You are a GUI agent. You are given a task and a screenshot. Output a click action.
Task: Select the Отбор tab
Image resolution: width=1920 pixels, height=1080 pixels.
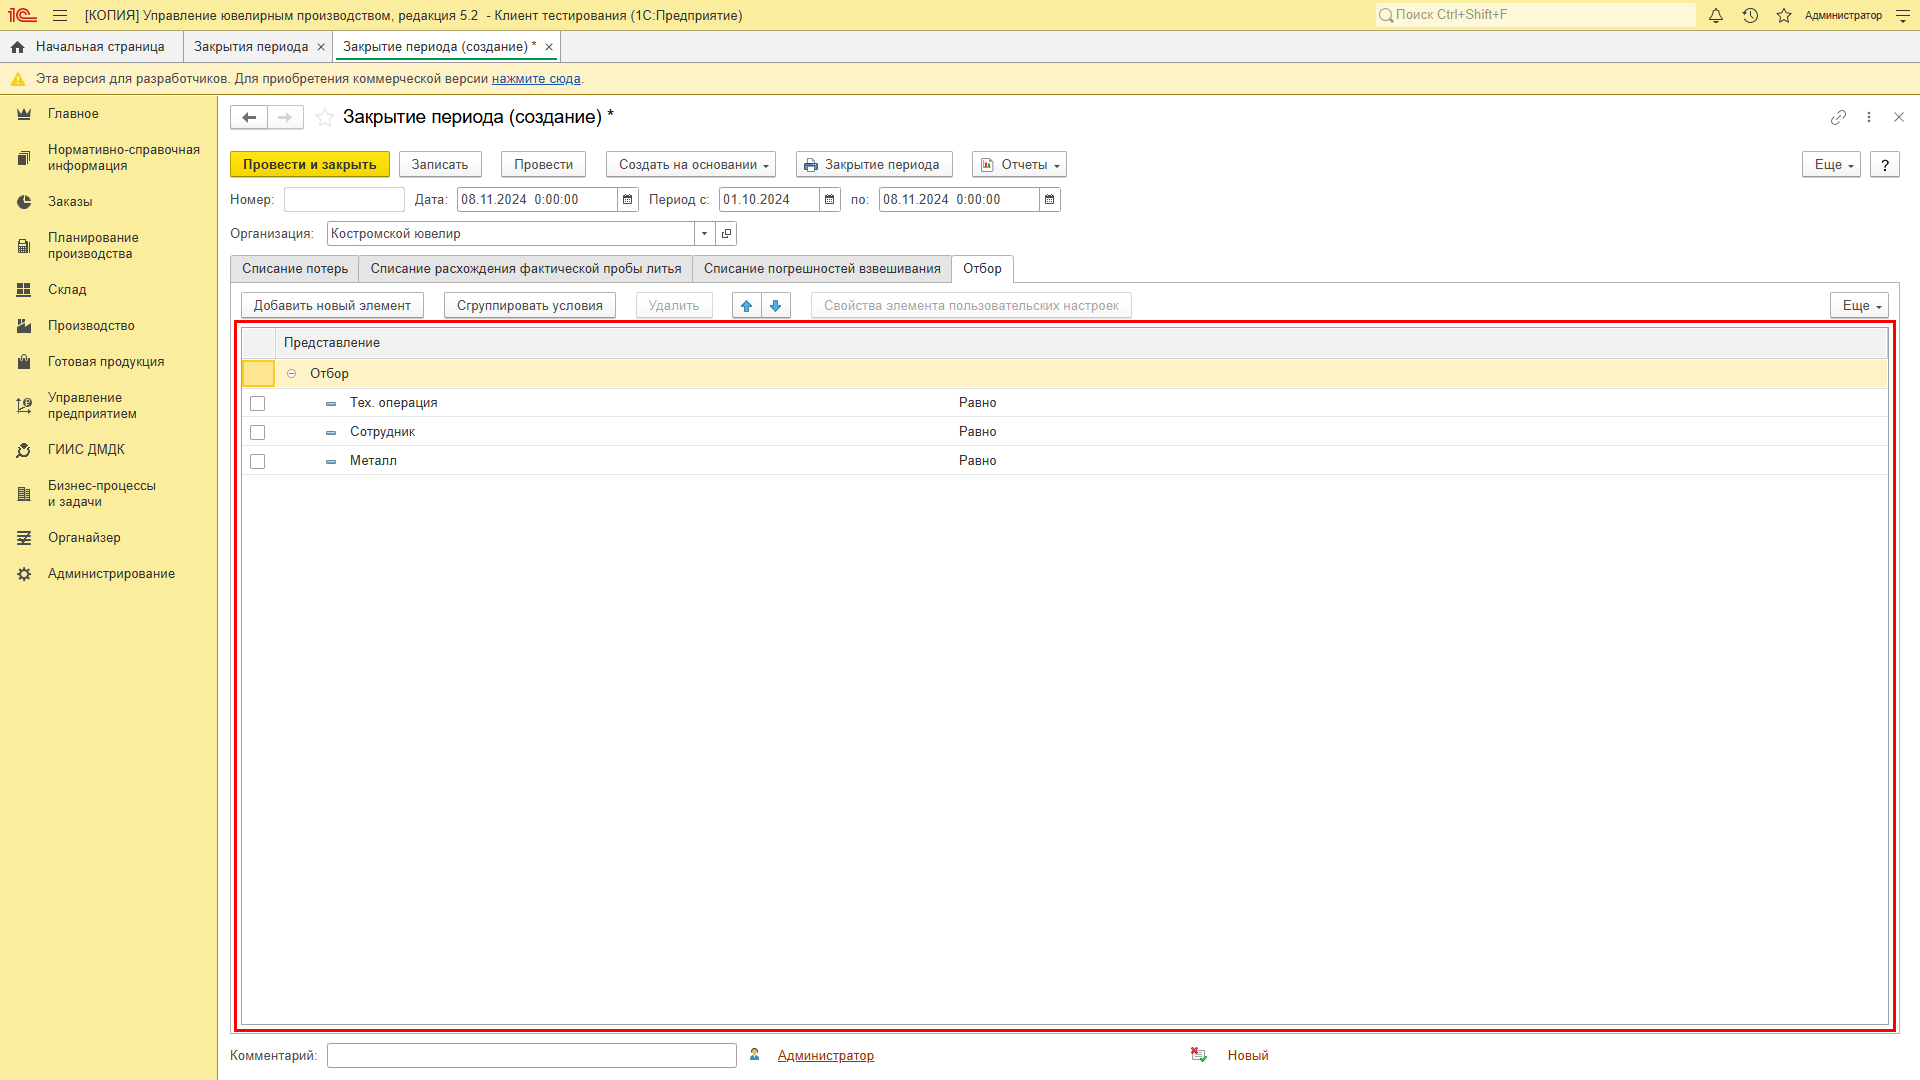coord(983,269)
